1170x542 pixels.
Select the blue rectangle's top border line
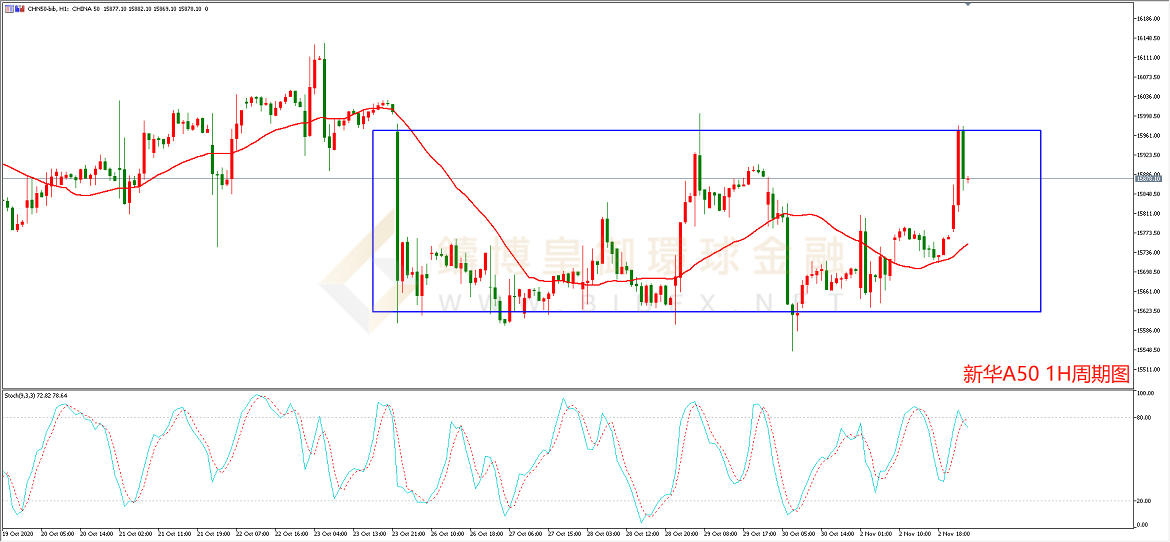click(700, 131)
